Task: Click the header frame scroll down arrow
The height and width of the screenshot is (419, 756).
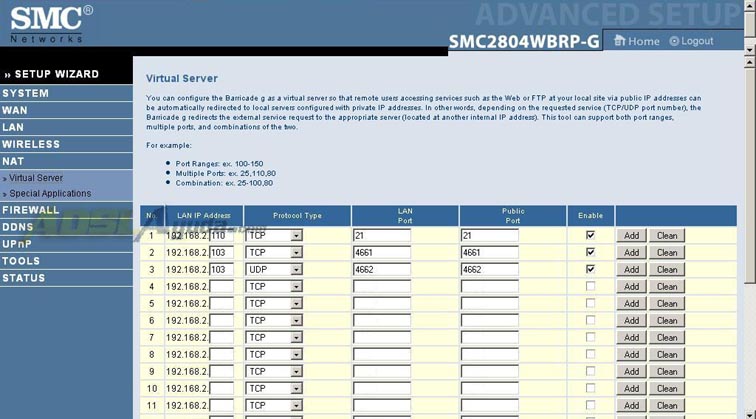Action: pos(750,50)
